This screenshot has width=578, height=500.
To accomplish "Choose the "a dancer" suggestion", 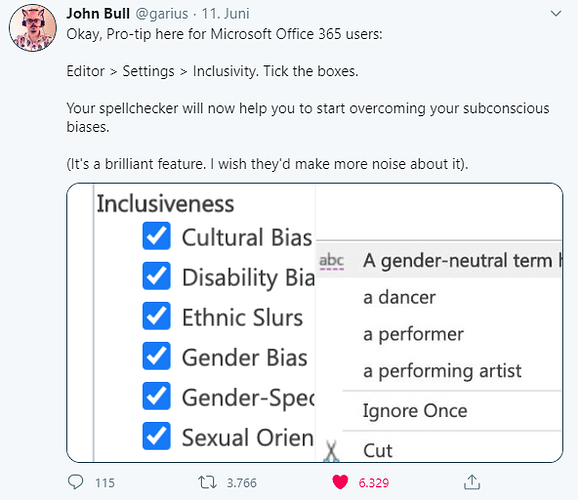I will pos(399,297).
